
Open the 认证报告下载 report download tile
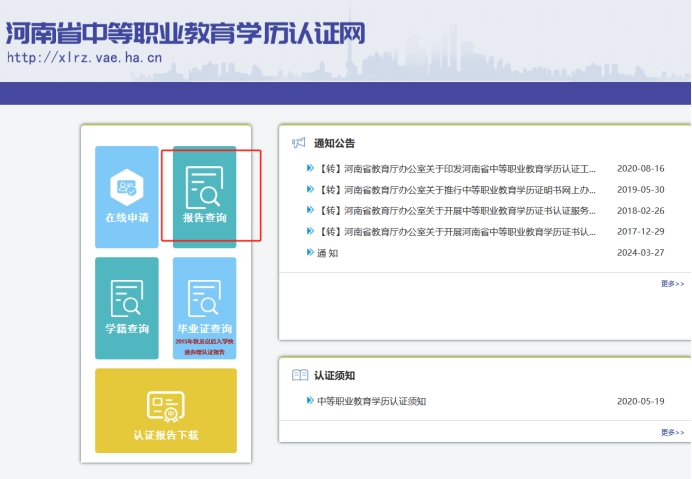pyautogui.click(x=165, y=410)
